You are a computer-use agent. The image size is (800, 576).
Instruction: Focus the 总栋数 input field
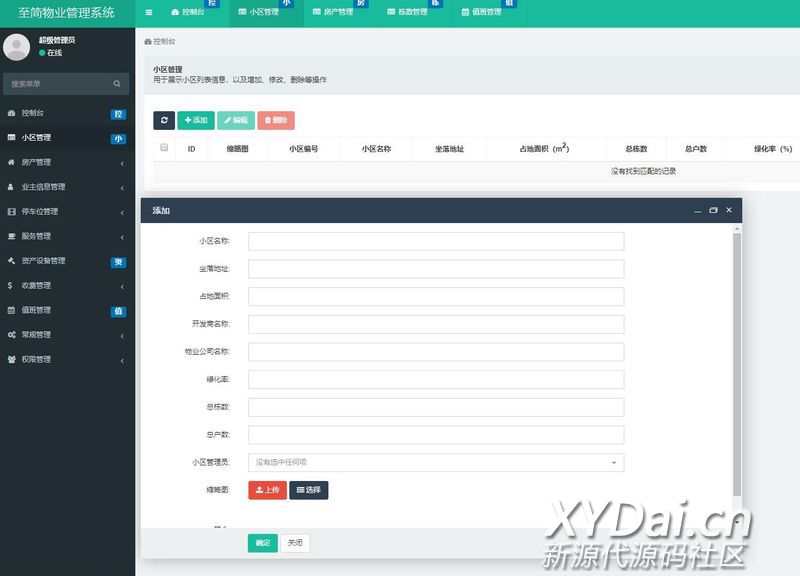pos(436,407)
